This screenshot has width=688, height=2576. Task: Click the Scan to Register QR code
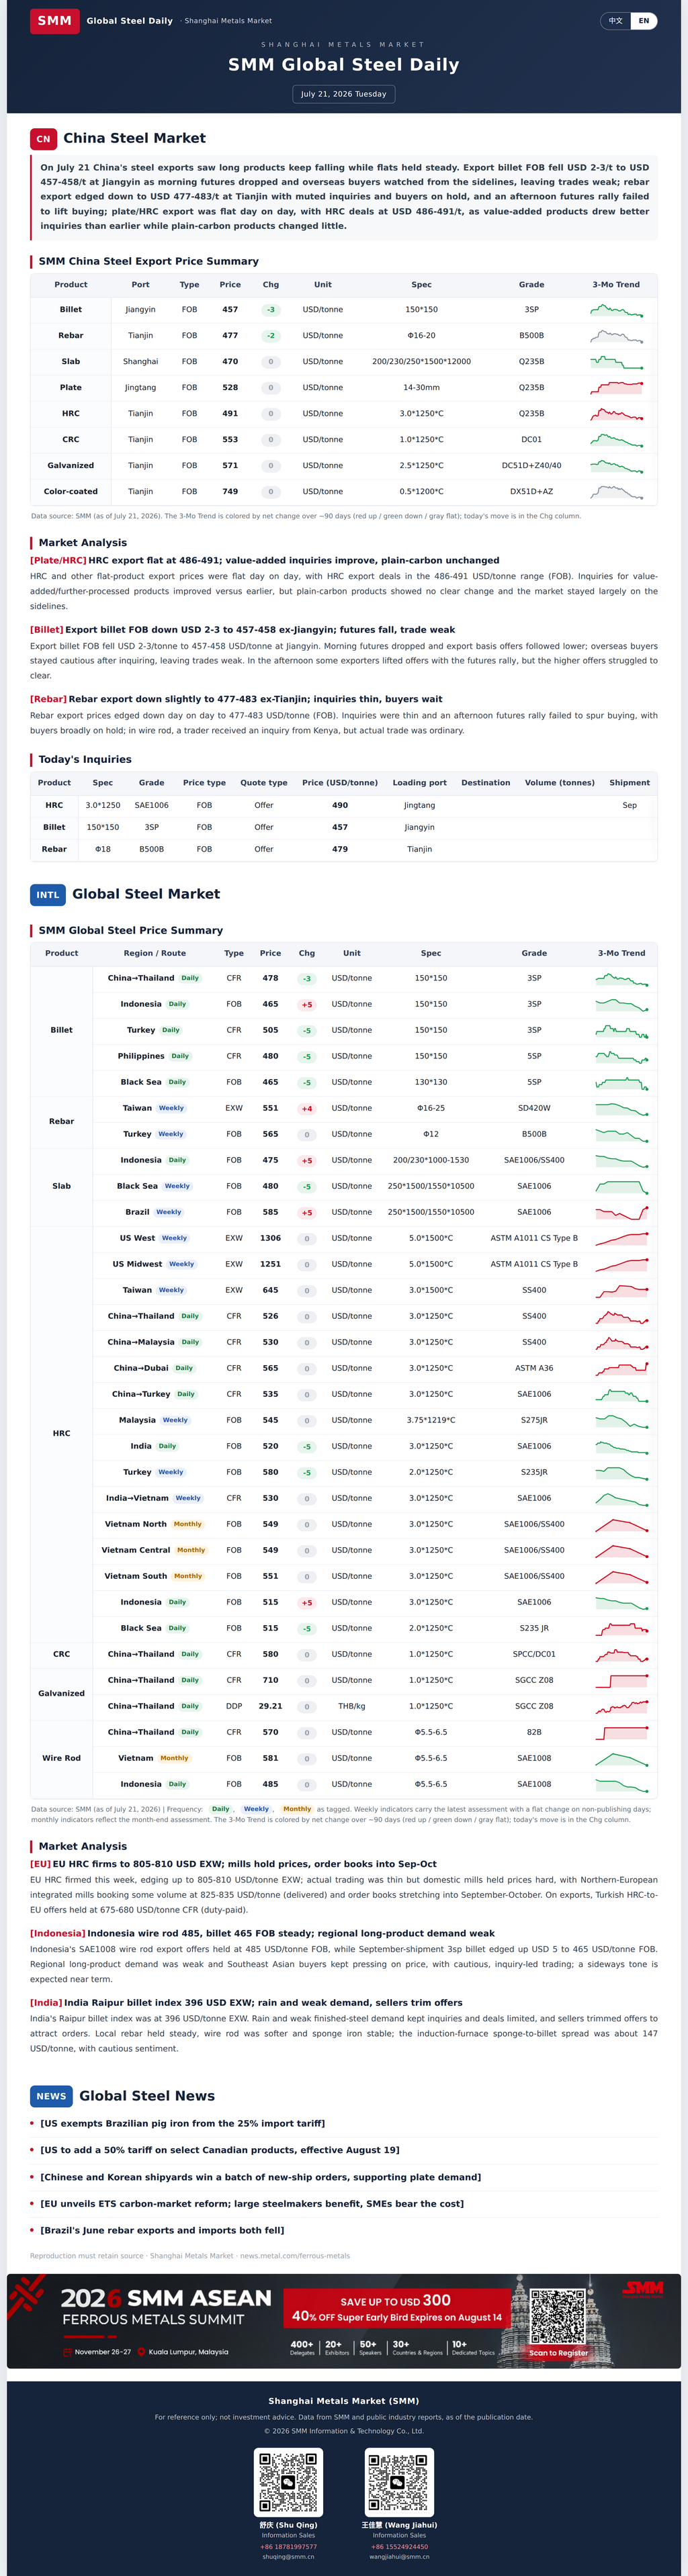557,2316
